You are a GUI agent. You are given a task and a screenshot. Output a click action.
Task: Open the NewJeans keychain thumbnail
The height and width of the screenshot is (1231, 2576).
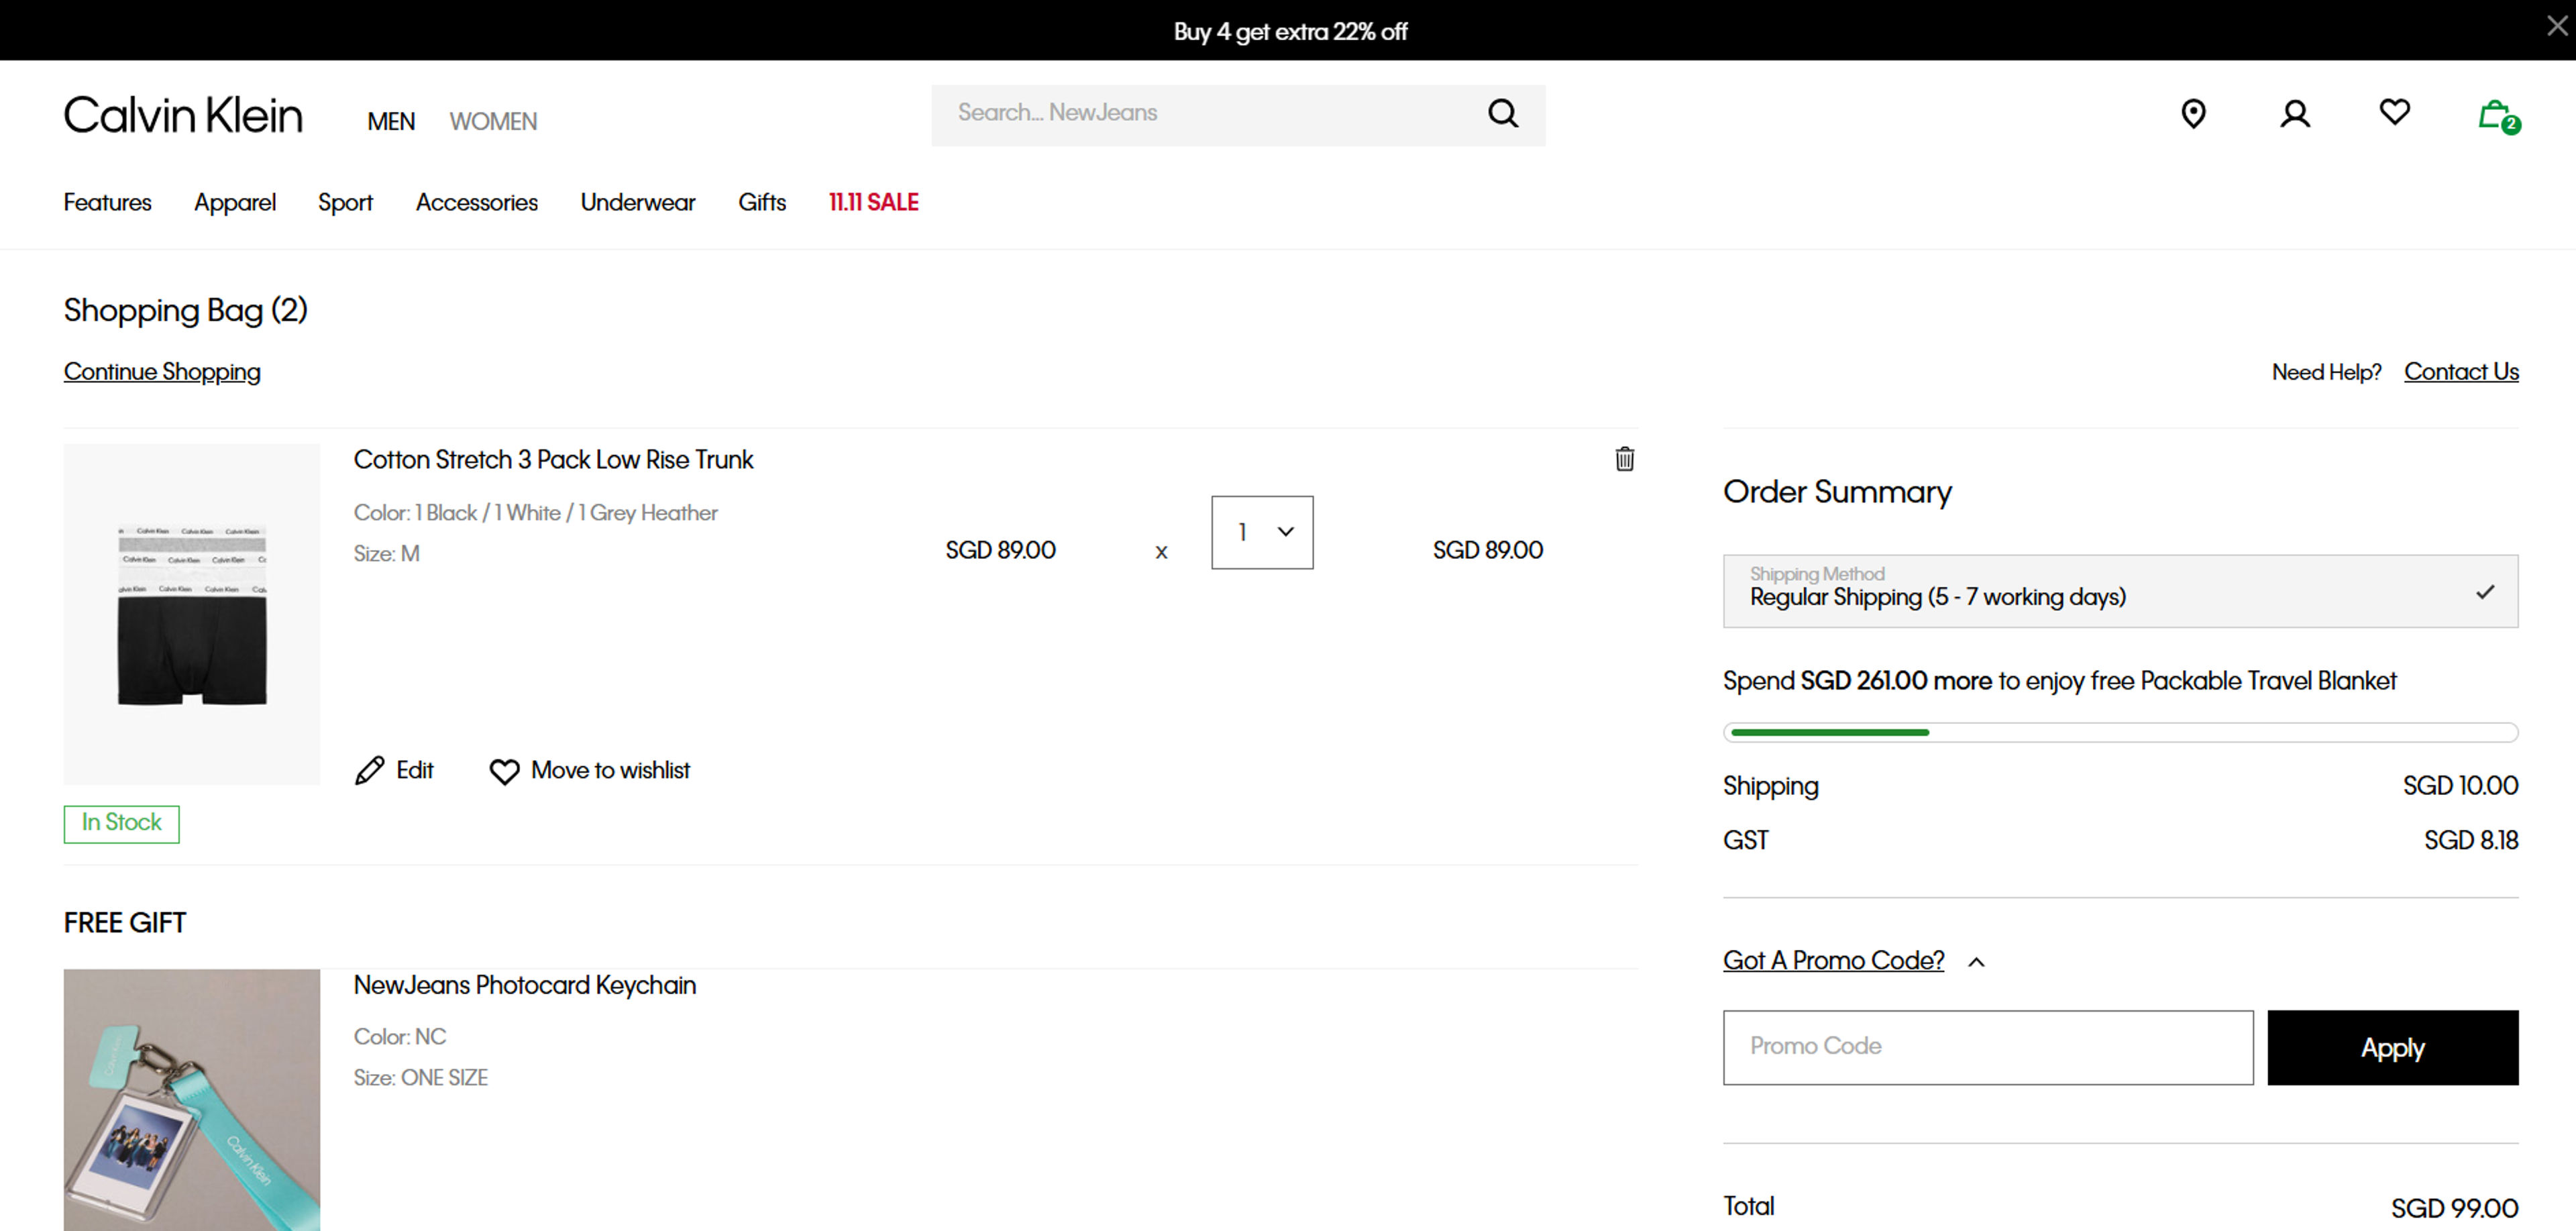192,1099
